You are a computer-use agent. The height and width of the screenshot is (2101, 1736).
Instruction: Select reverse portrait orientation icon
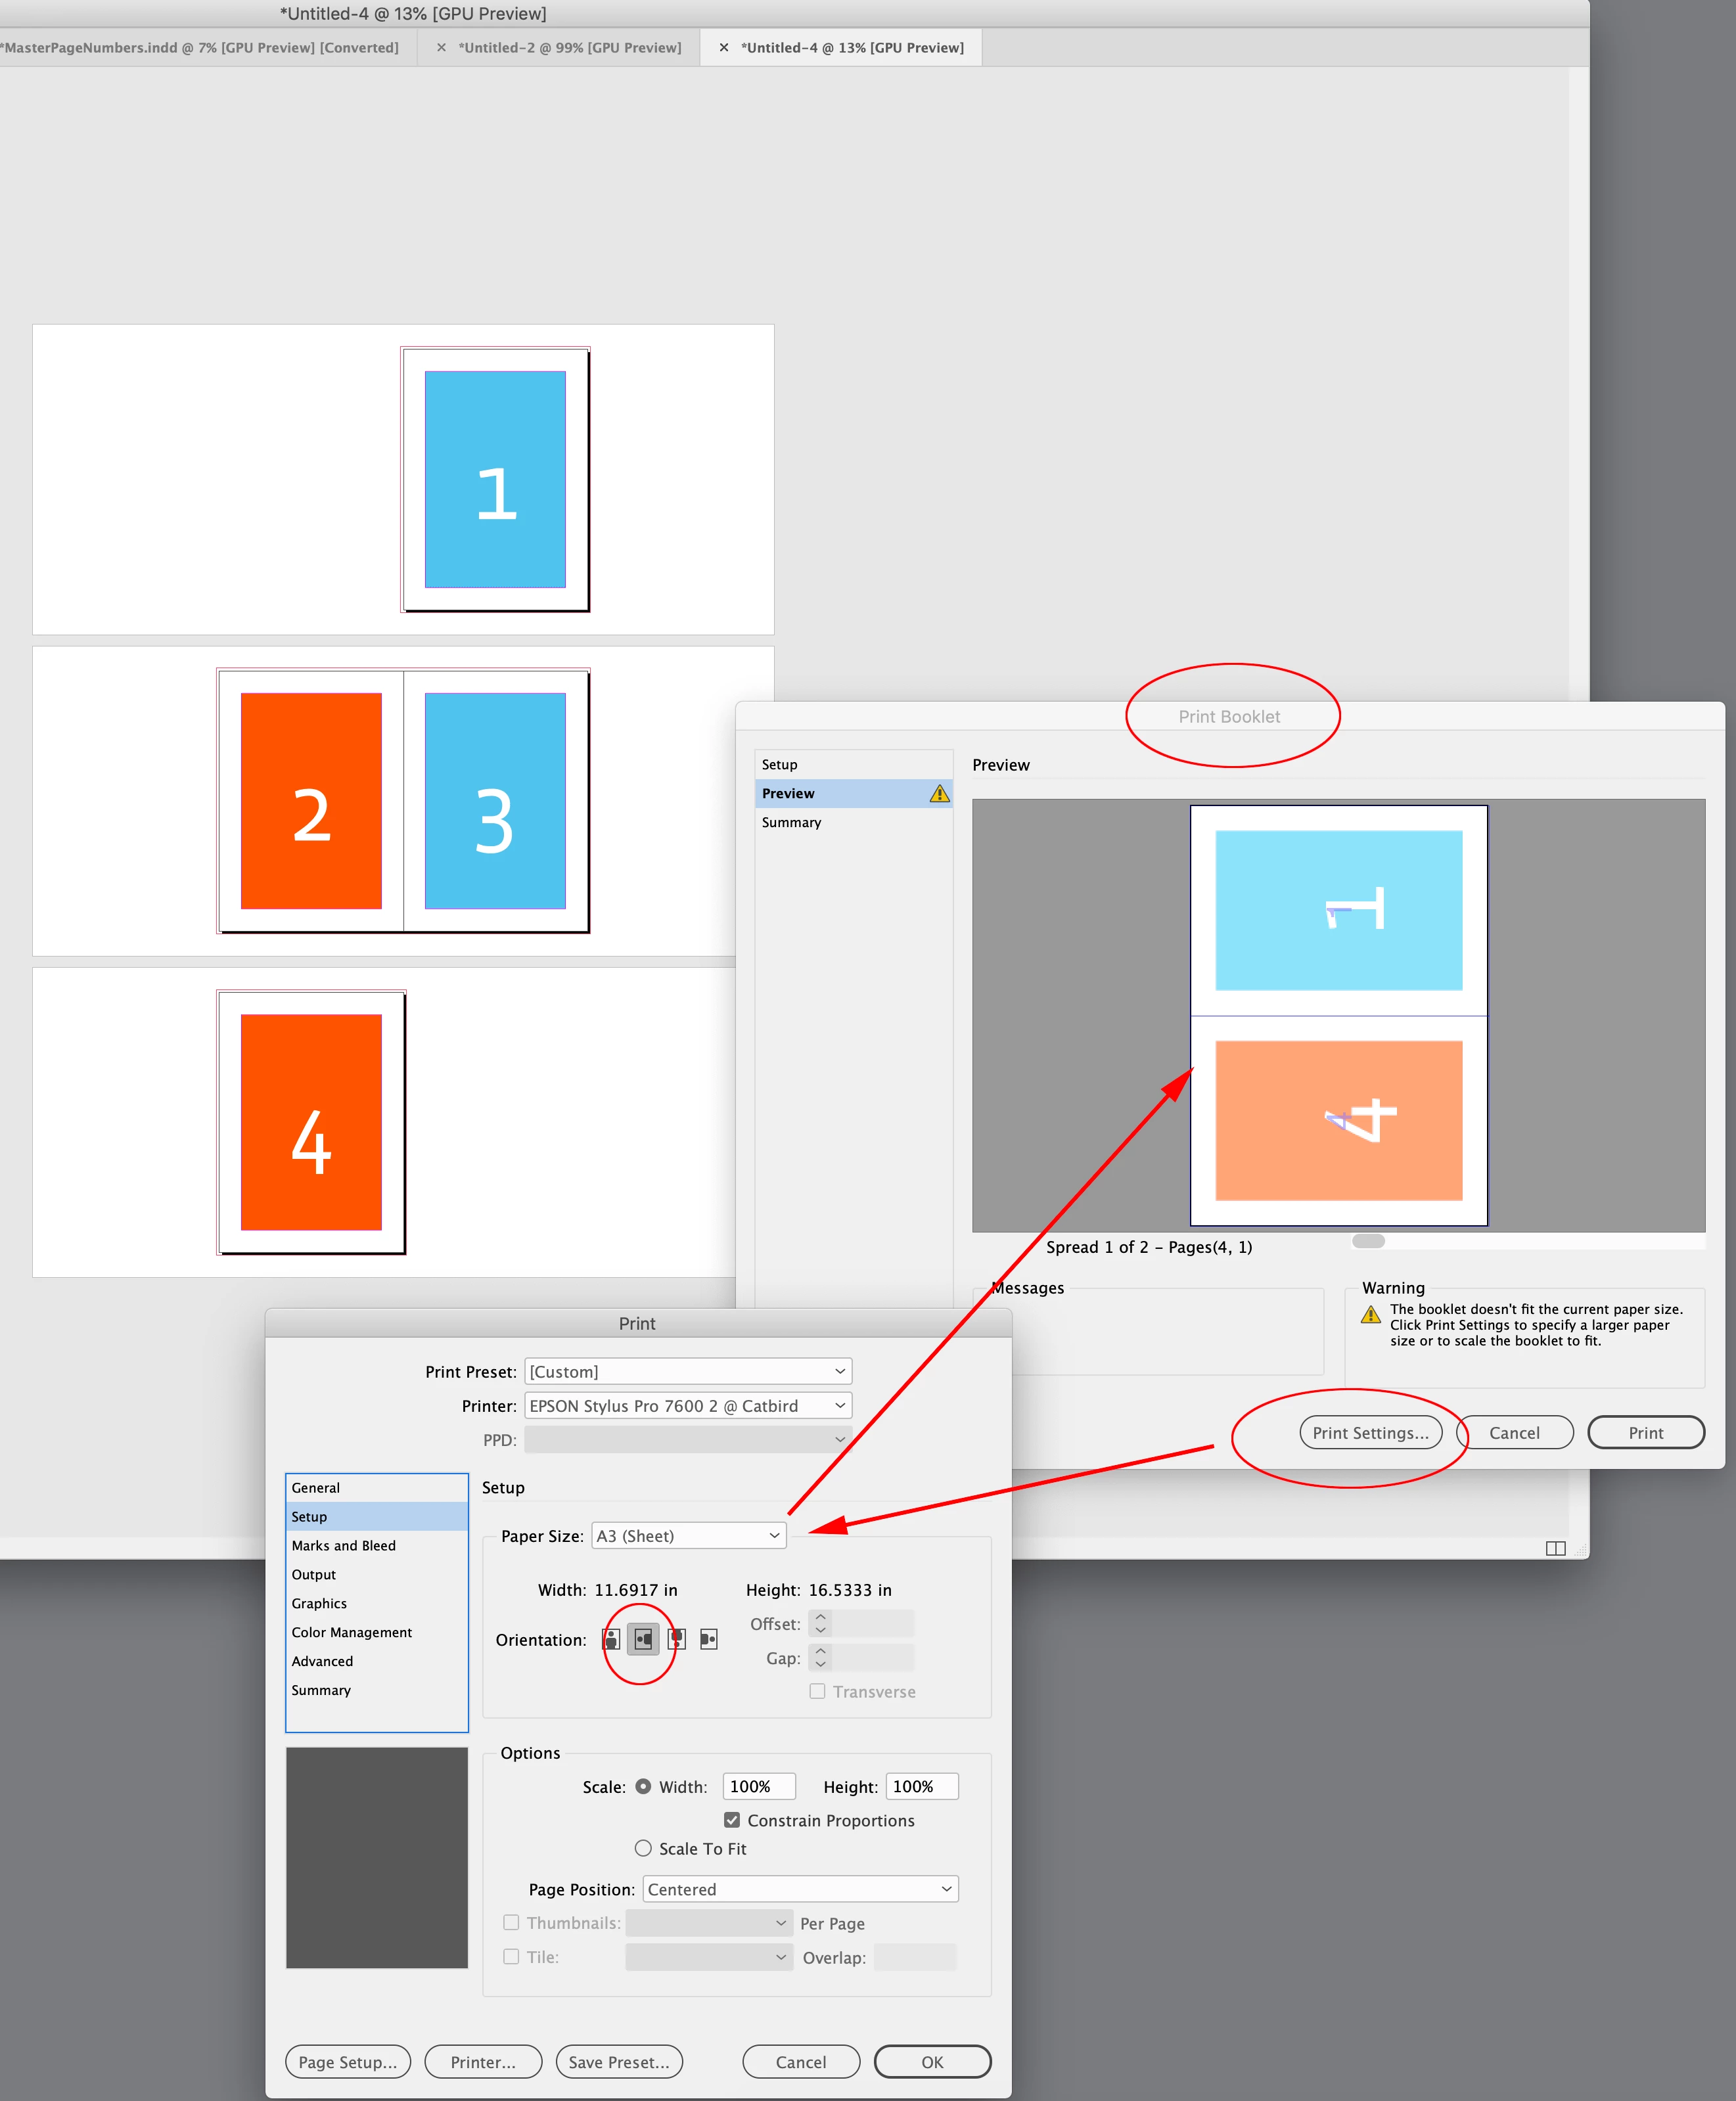click(x=676, y=1639)
